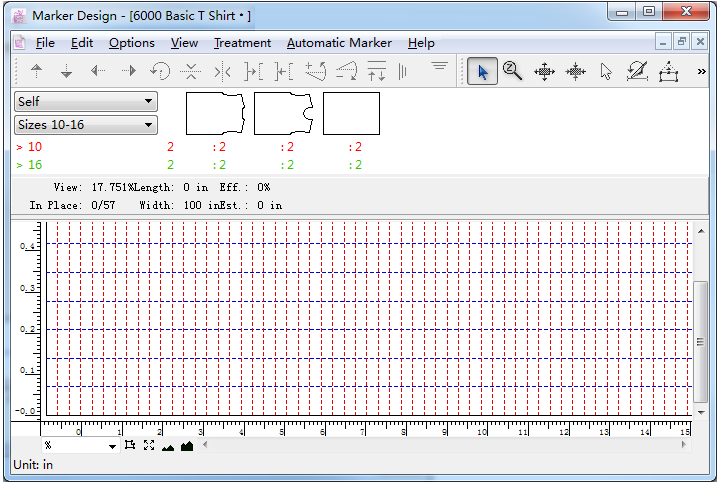
Task: Click the left arrow move icon
Action: point(98,71)
